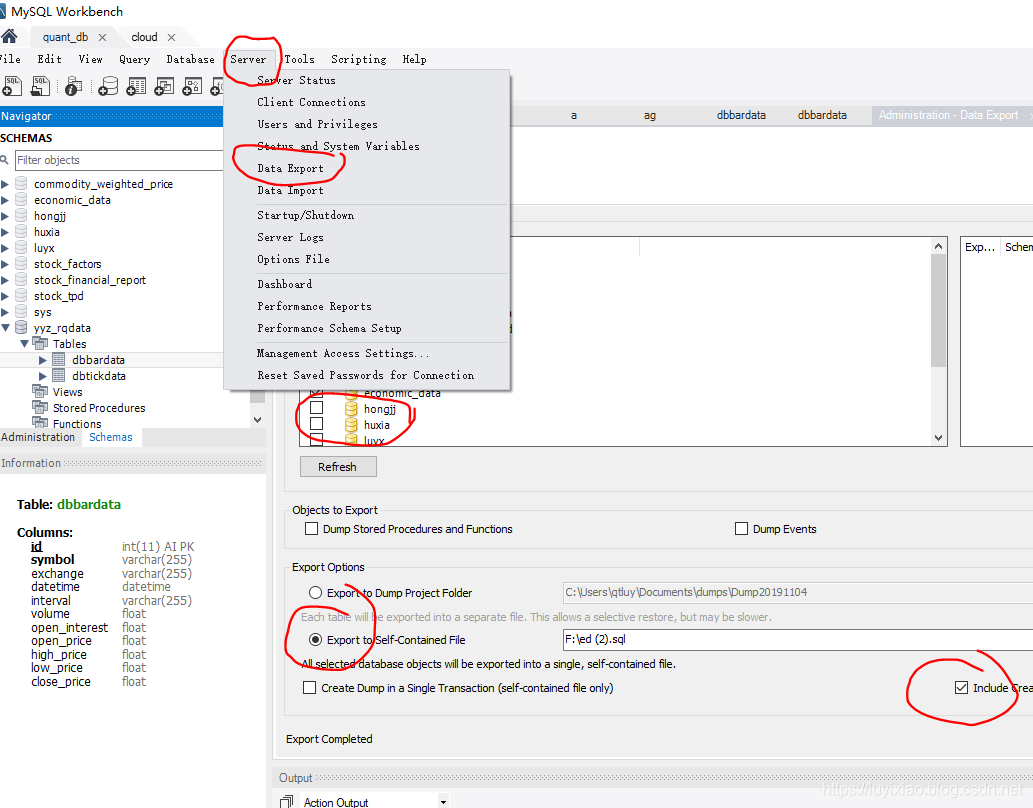Click the dbbardata table icon
The height and width of the screenshot is (808, 1033).
(x=59, y=360)
